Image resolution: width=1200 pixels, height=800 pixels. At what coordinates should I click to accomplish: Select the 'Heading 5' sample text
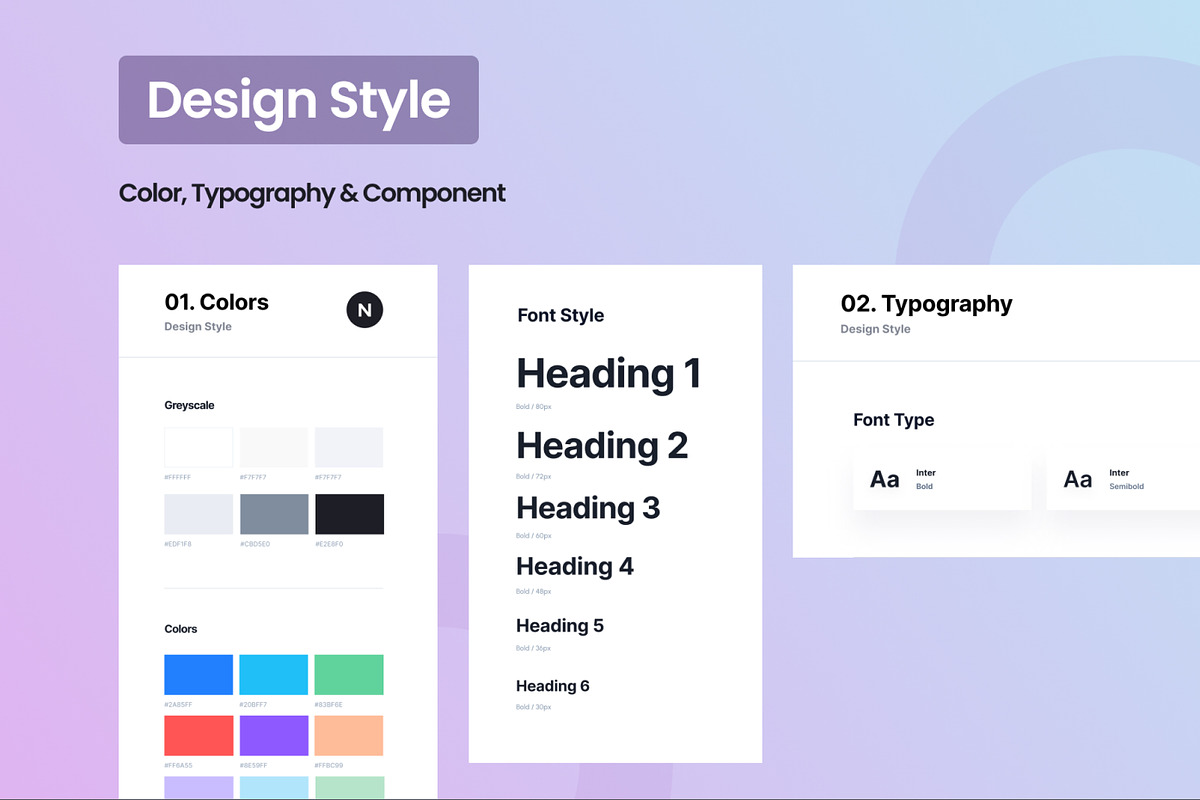tap(560, 626)
